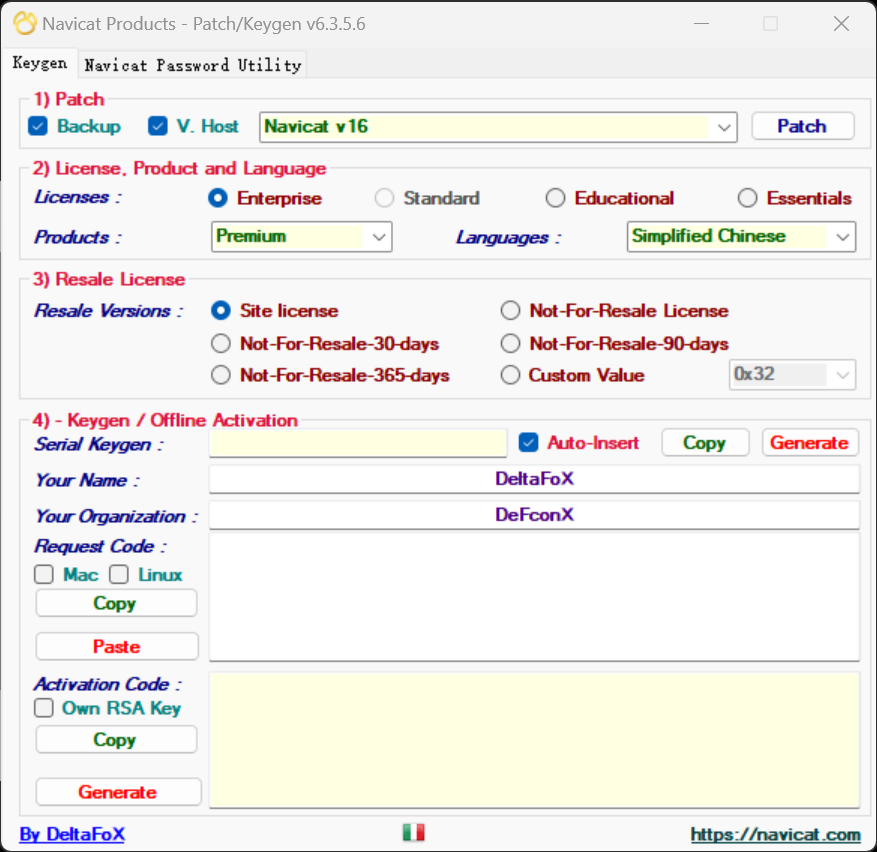
Task: Select the Educational license radio button
Action: point(556,198)
